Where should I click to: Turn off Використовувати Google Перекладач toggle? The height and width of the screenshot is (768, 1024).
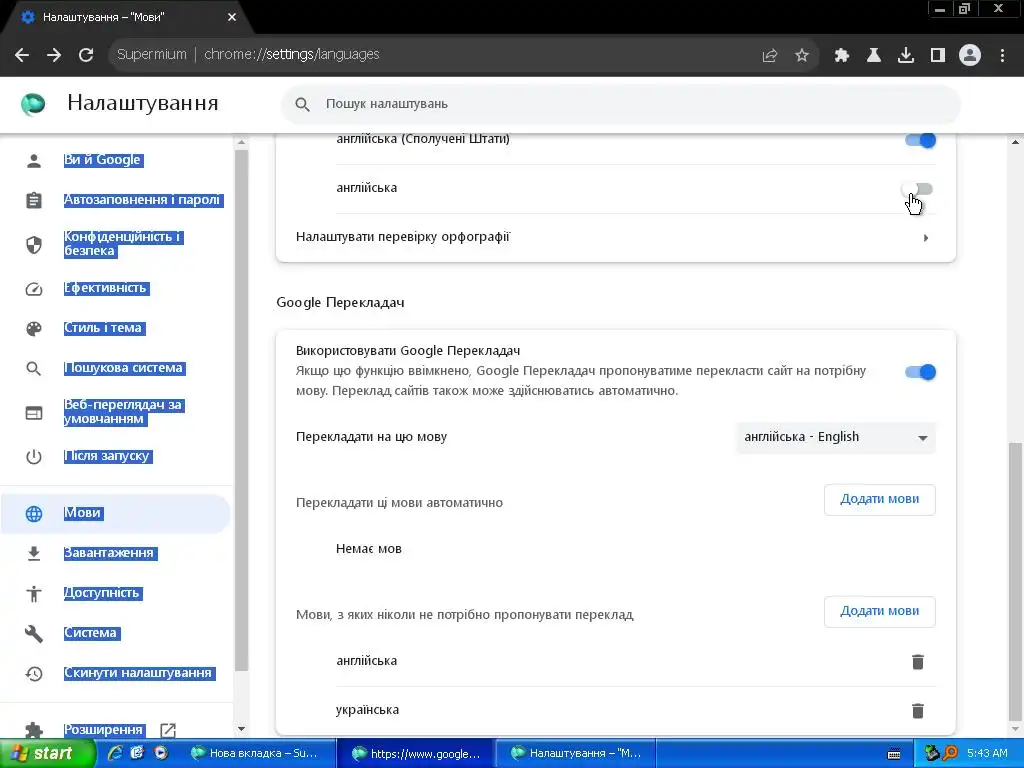click(x=920, y=372)
